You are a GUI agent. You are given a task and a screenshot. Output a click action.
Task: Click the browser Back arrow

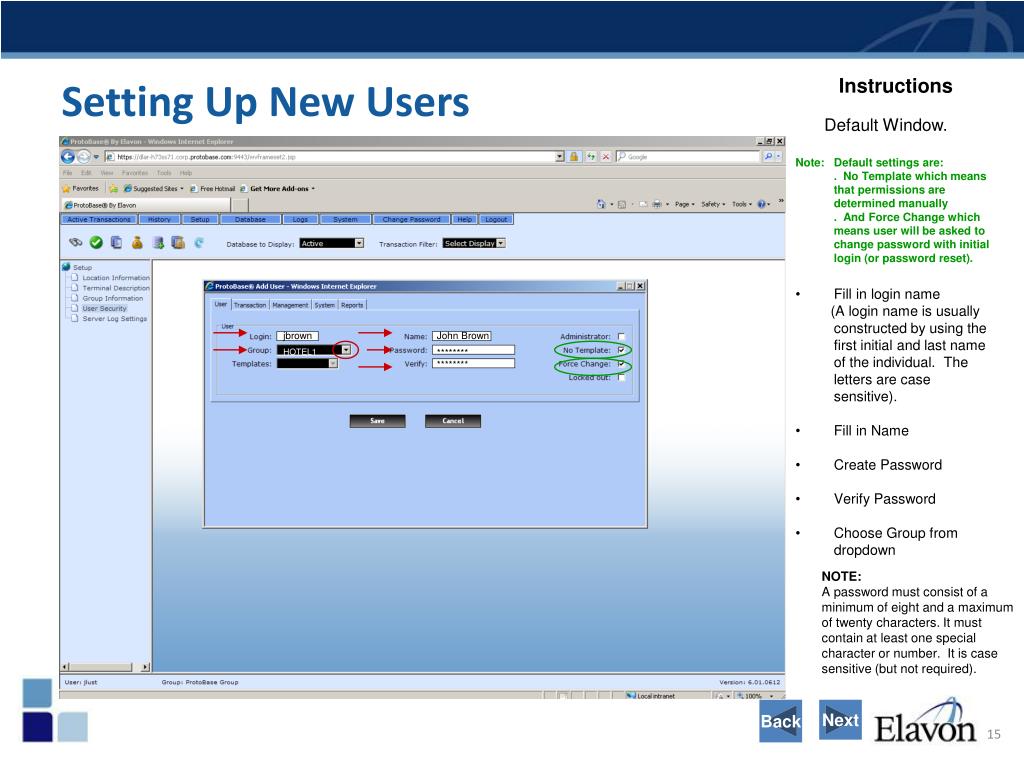point(68,157)
